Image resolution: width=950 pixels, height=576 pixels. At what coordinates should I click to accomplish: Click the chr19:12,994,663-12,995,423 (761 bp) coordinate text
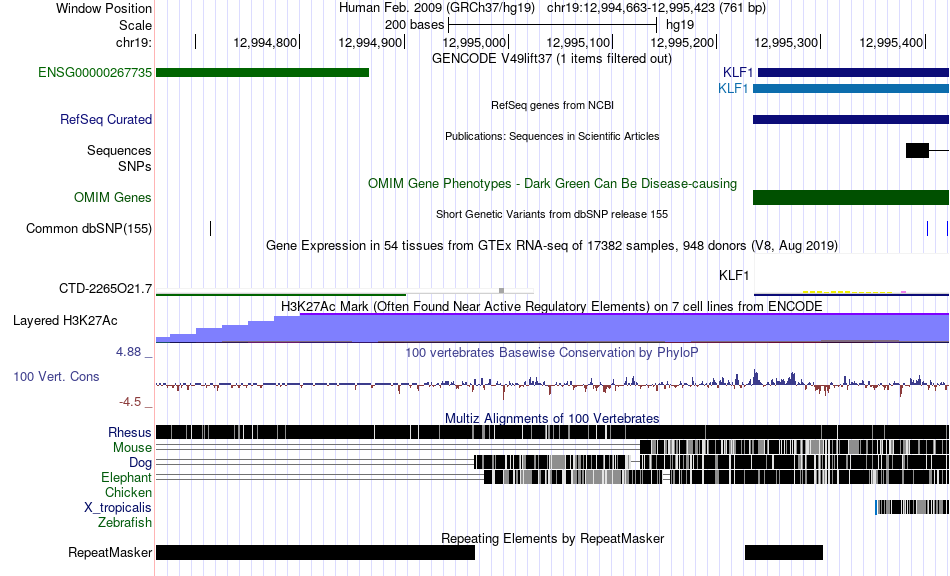(656, 8)
